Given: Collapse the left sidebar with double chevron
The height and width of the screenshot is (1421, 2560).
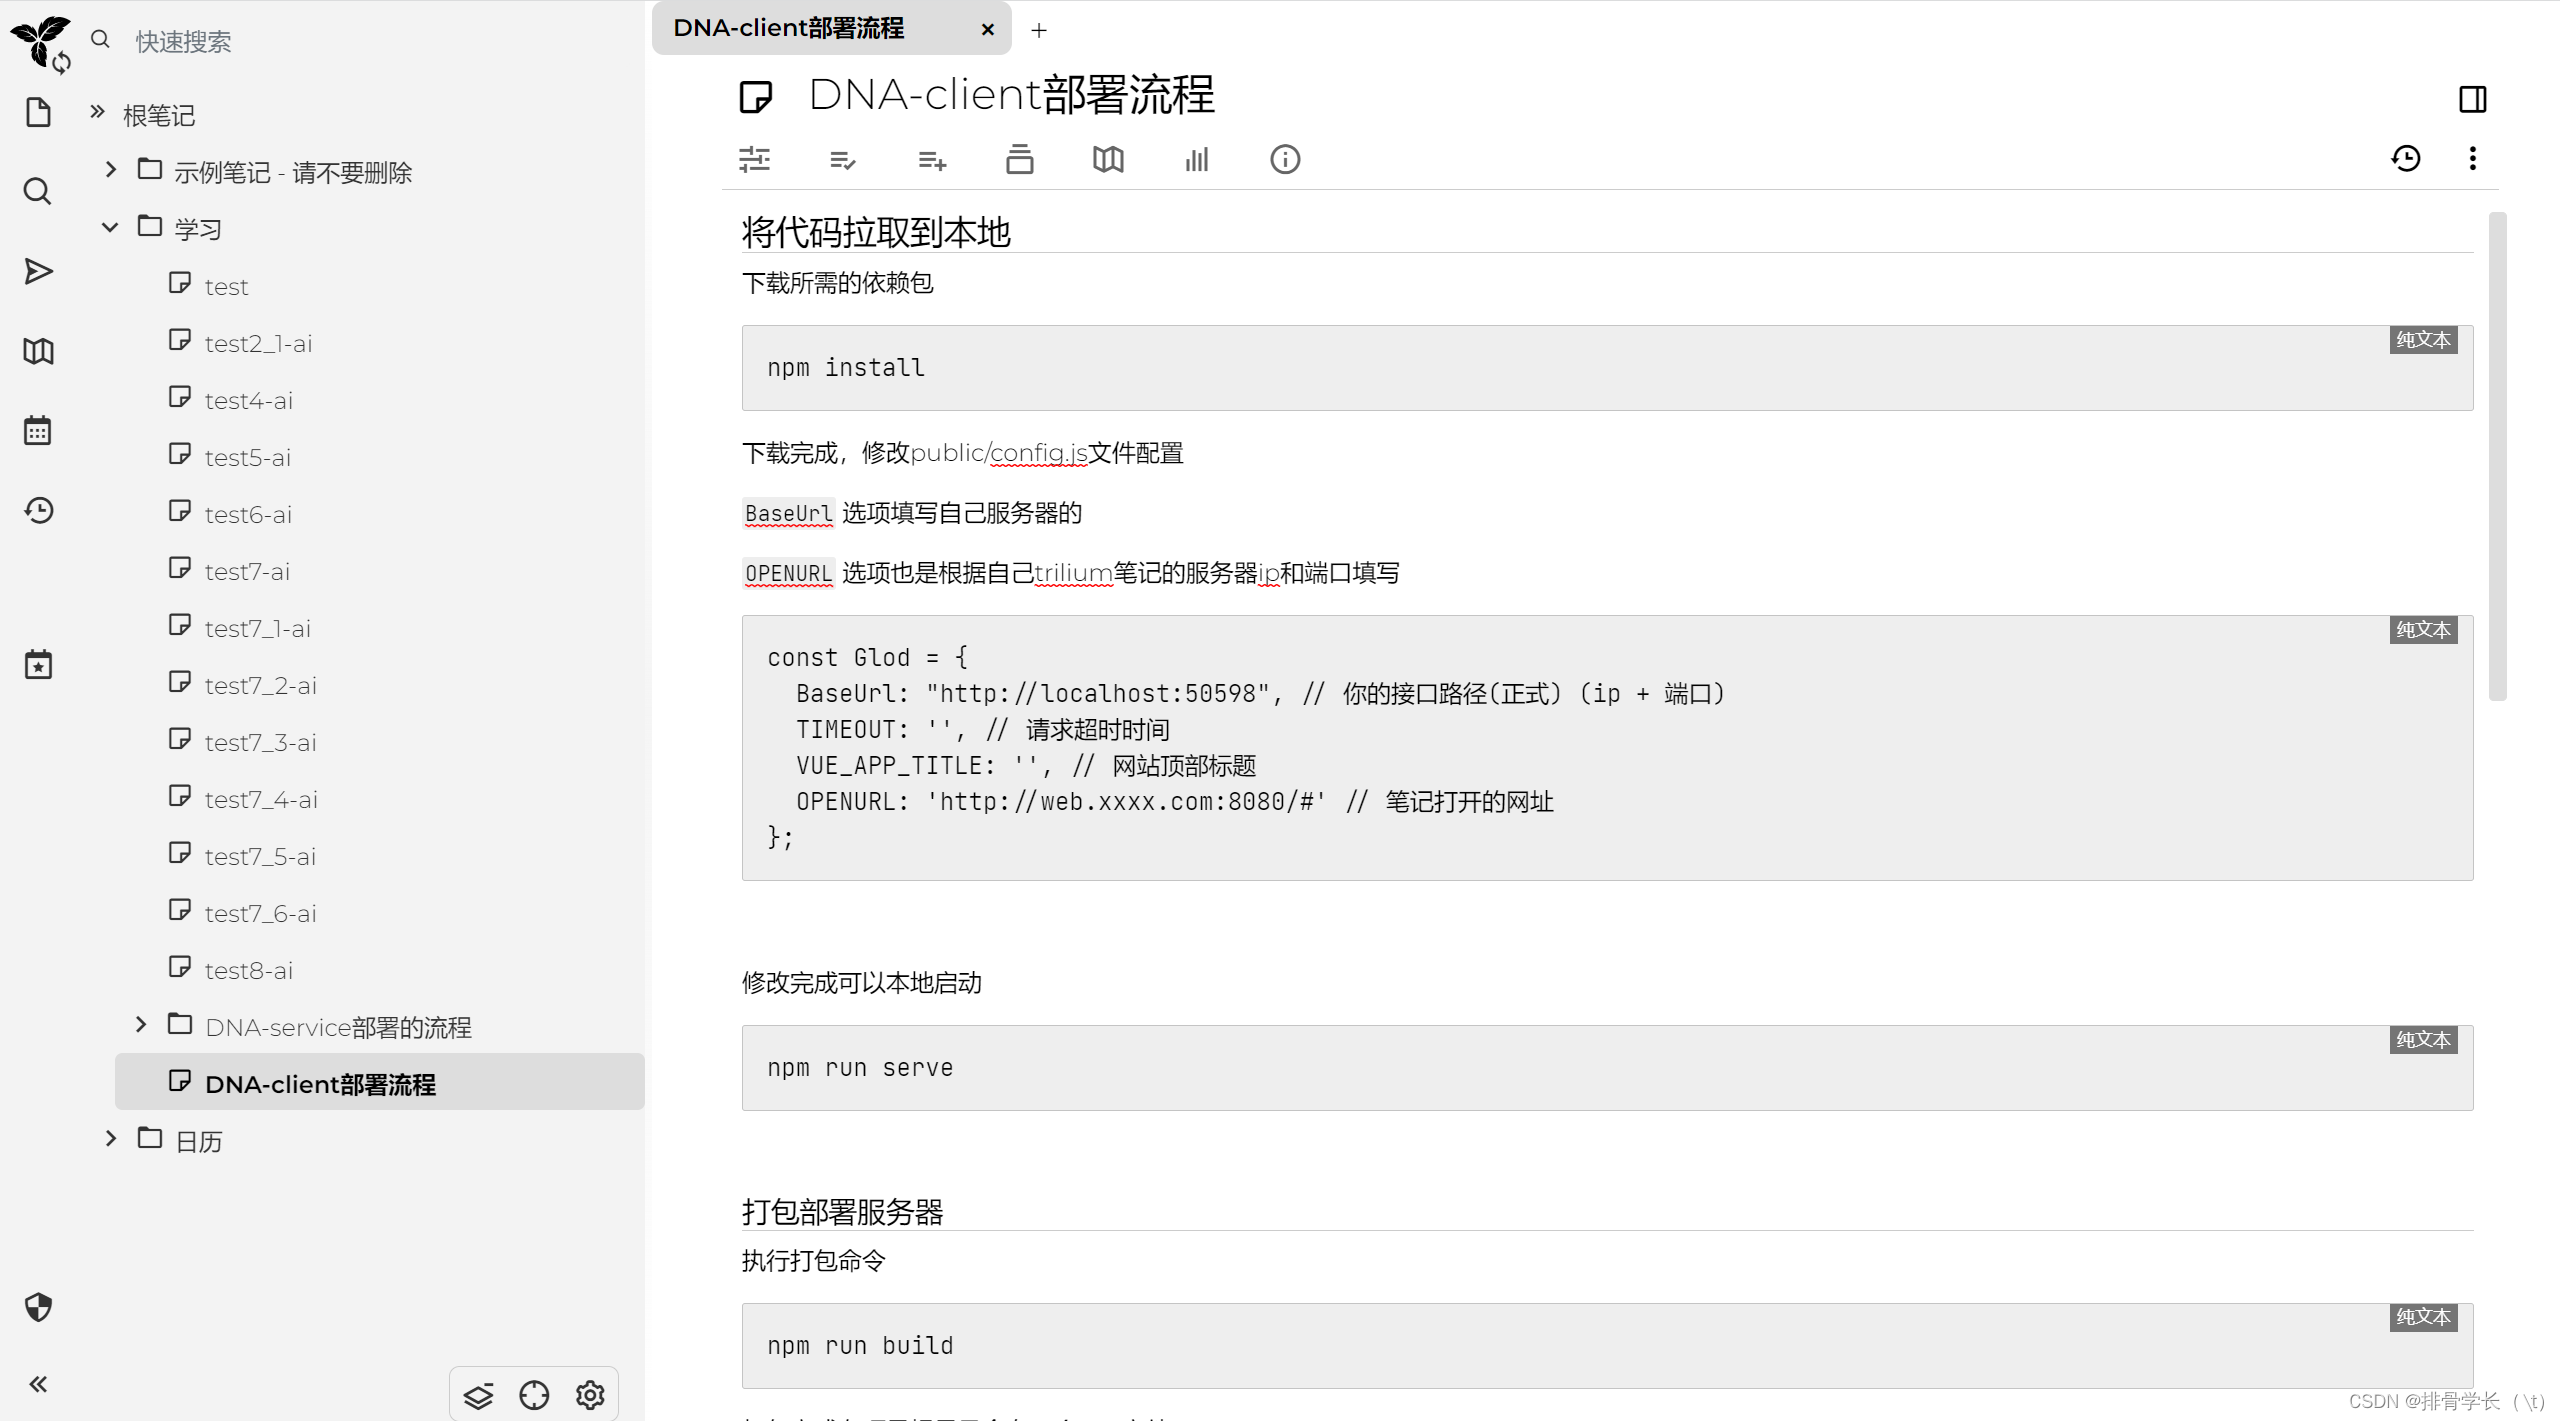Looking at the screenshot, I should [x=38, y=1384].
